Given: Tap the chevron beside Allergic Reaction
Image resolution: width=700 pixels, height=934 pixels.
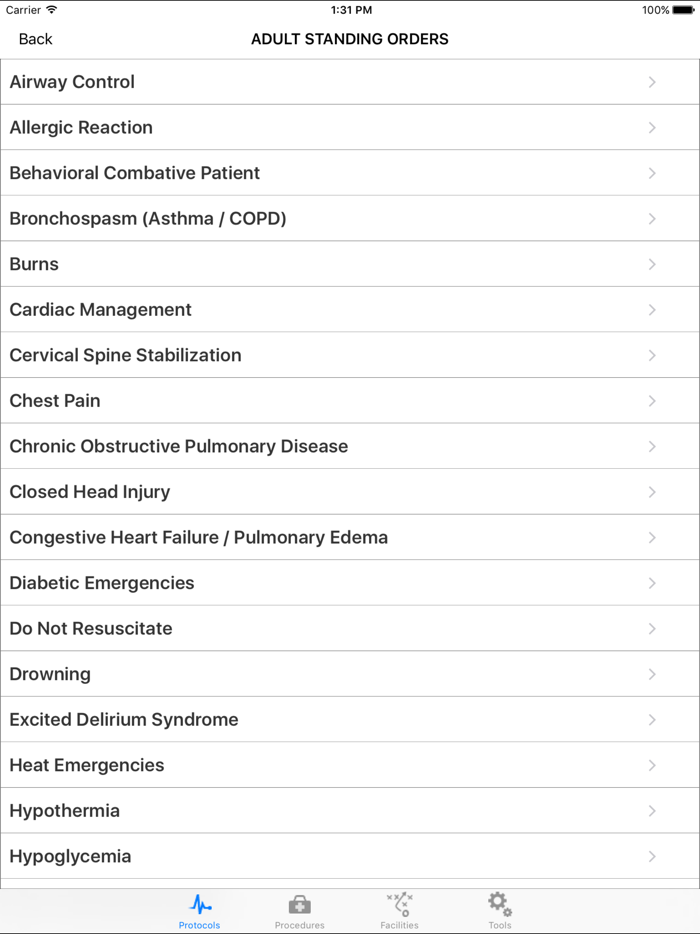Looking at the screenshot, I should click(x=652, y=128).
